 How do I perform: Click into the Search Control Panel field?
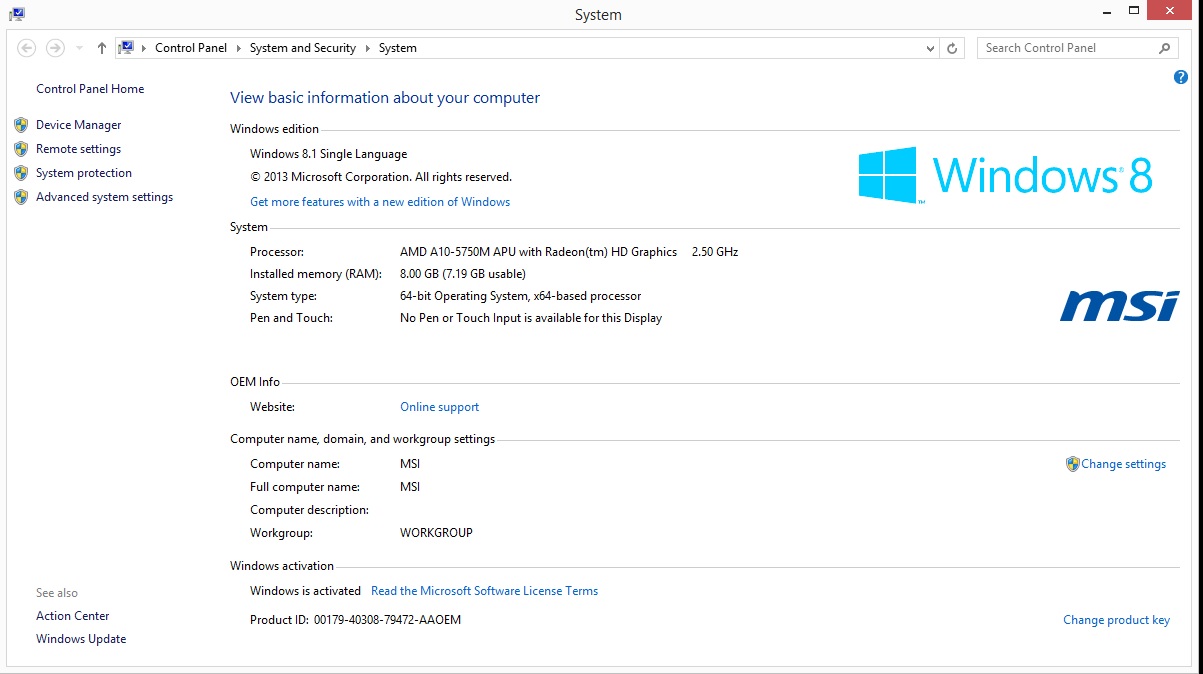(x=1067, y=48)
